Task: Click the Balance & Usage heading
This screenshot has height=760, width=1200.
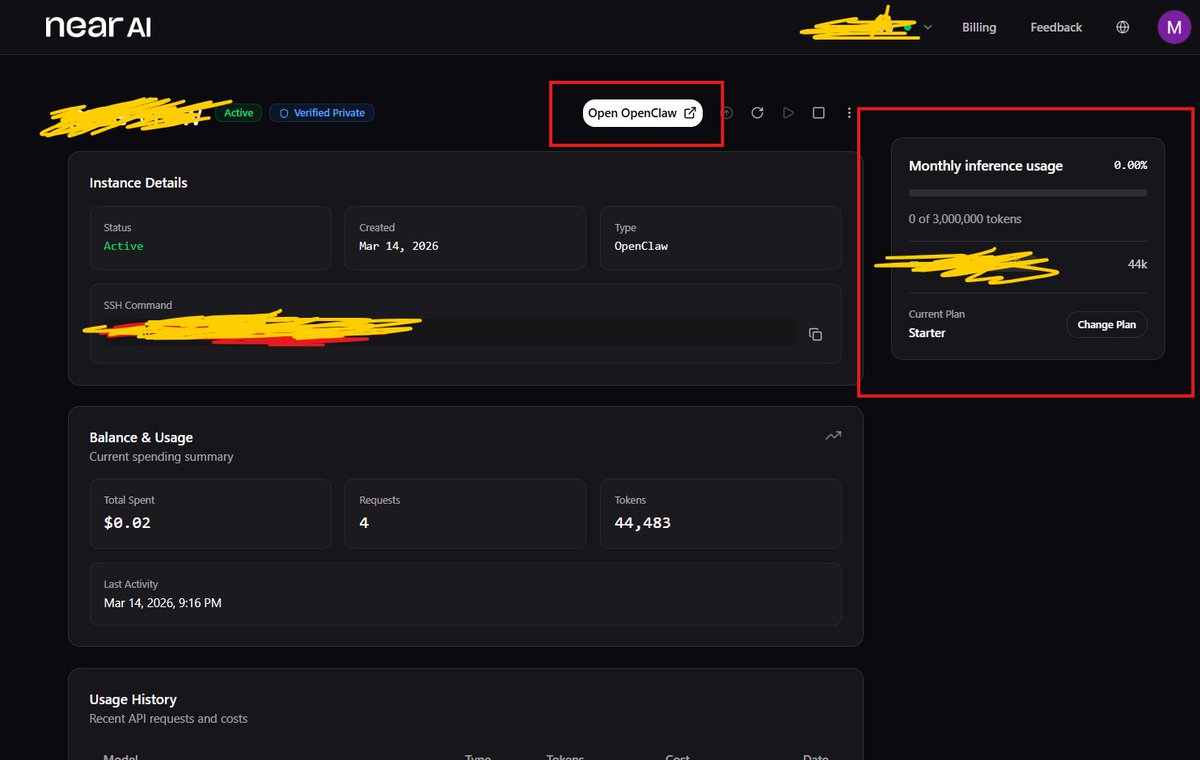Action: (141, 437)
